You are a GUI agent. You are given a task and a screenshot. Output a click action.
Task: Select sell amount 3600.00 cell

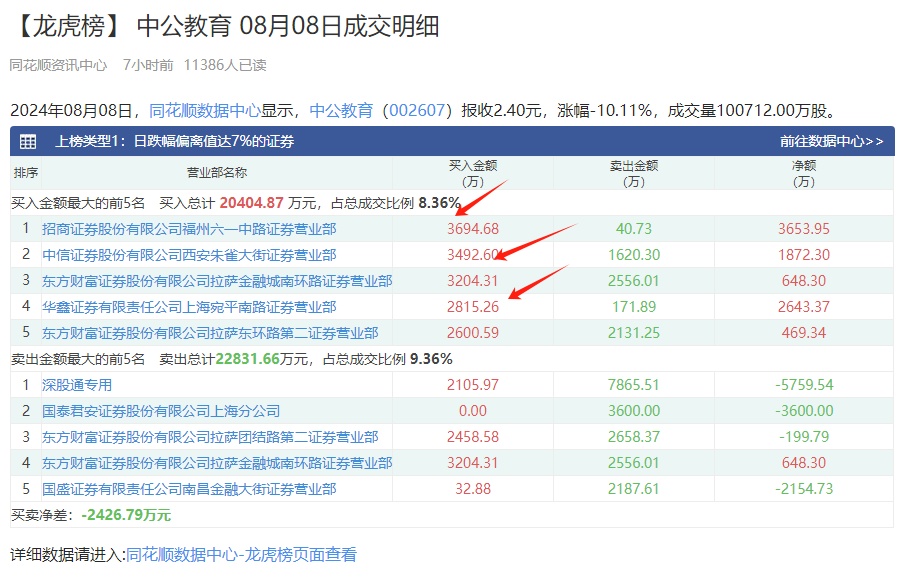[634, 411]
